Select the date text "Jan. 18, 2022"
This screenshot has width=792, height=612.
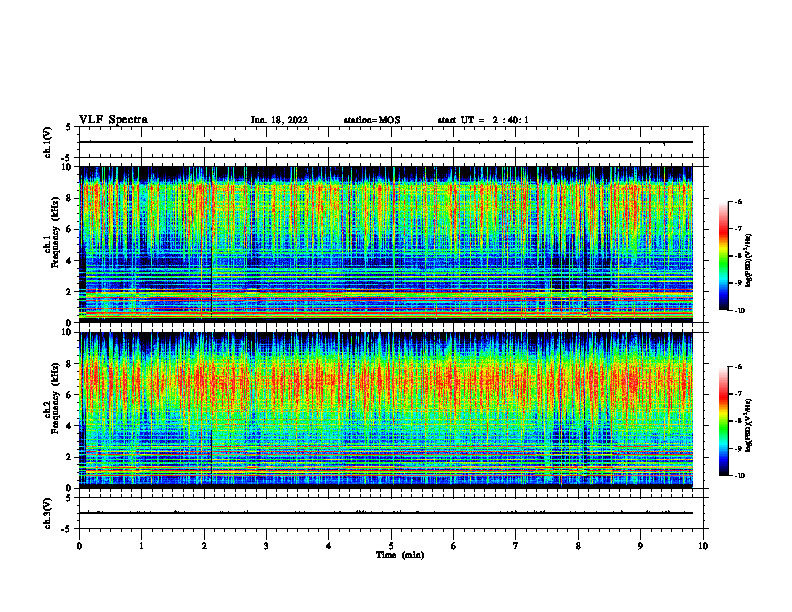(279, 120)
